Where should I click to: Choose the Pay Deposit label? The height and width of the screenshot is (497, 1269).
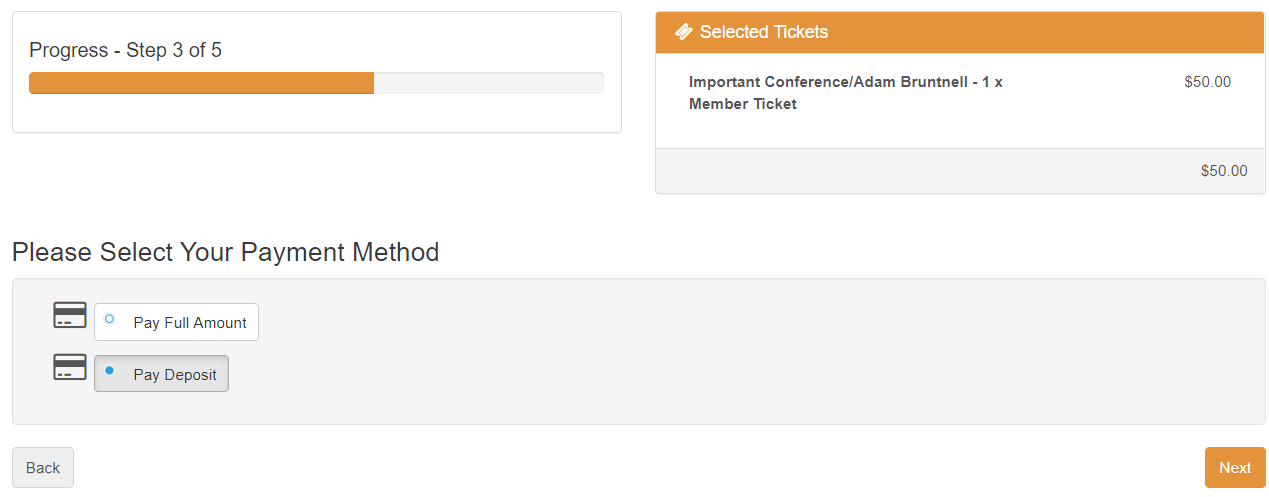174,375
